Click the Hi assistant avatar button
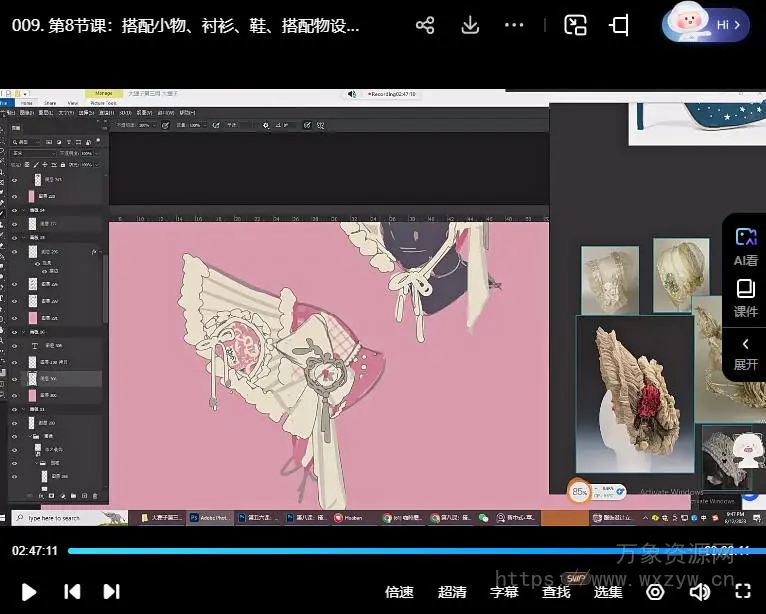 [706, 25]
